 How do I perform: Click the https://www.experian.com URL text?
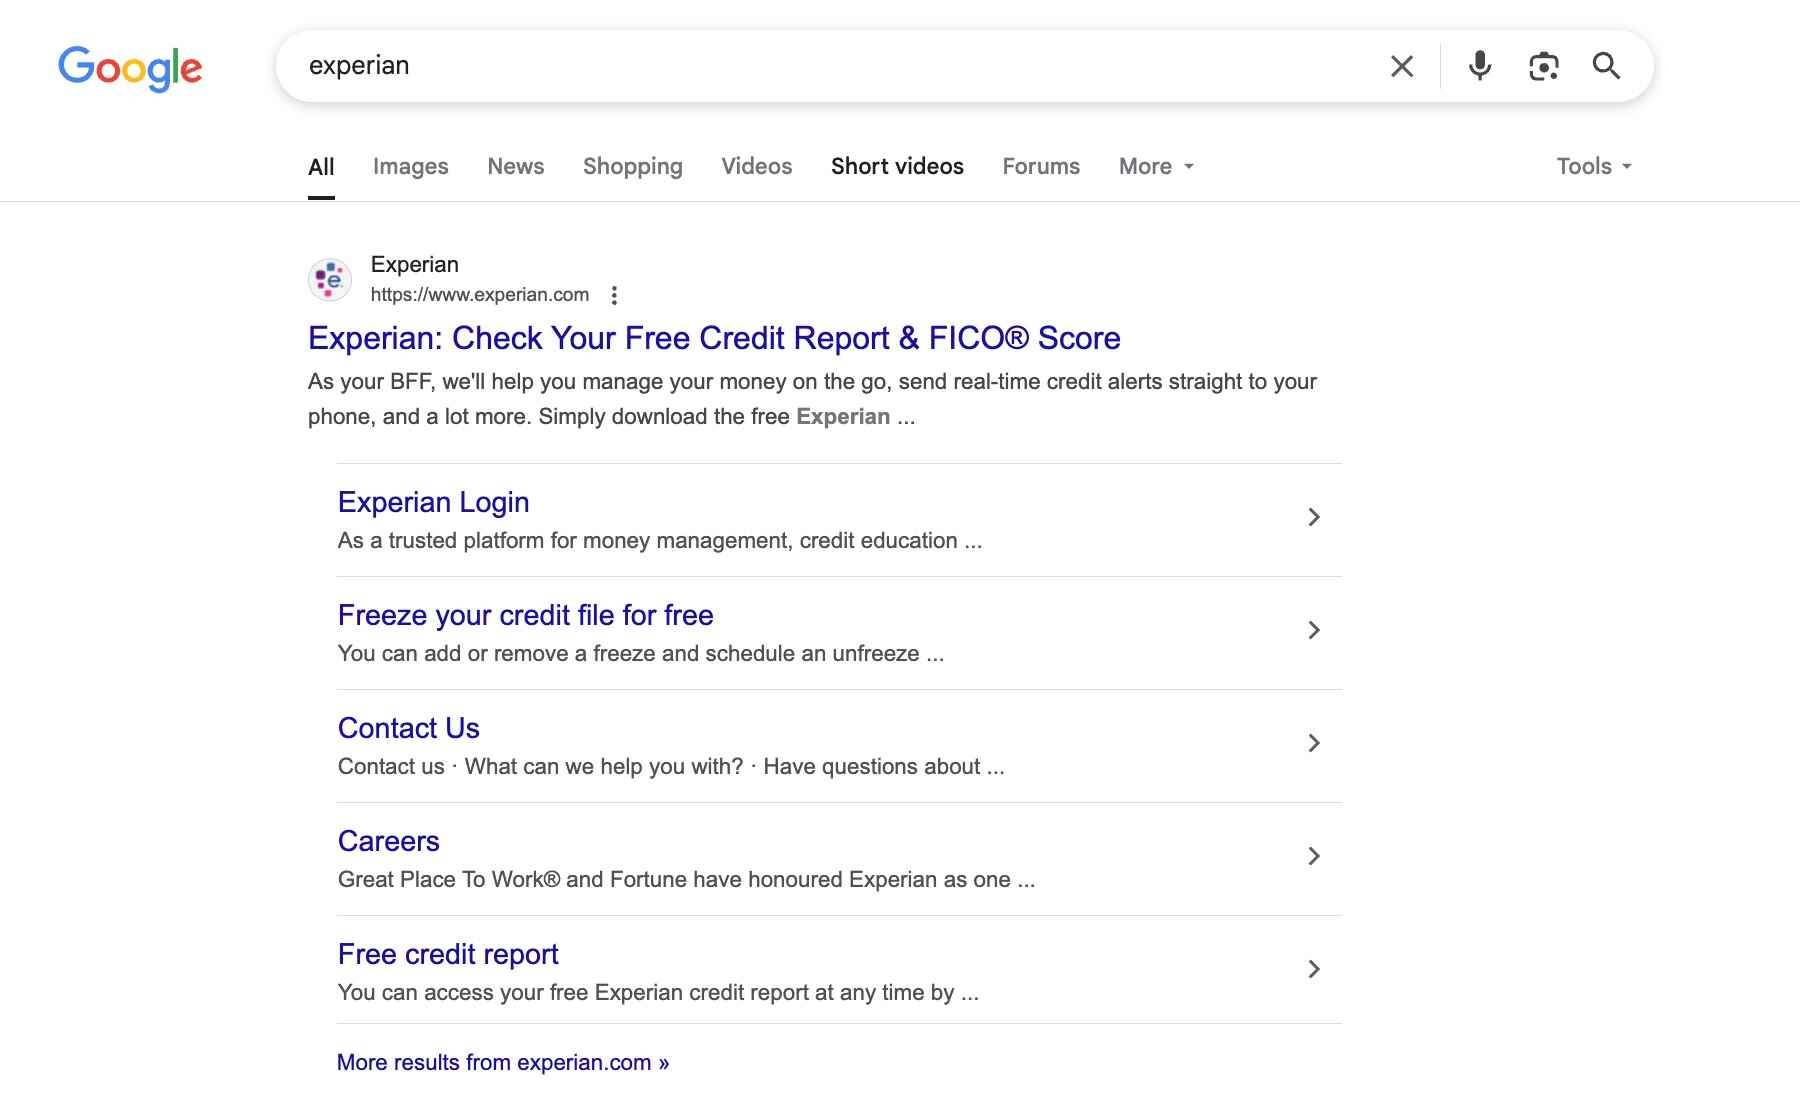pyautogui.click(x=479, y=295)
